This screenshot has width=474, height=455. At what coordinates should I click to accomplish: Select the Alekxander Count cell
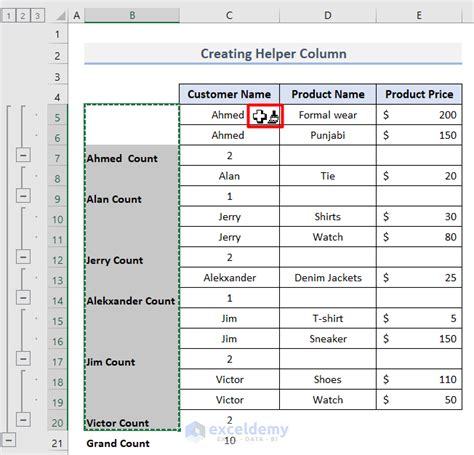pyautogui.click(x=132, y=298)
